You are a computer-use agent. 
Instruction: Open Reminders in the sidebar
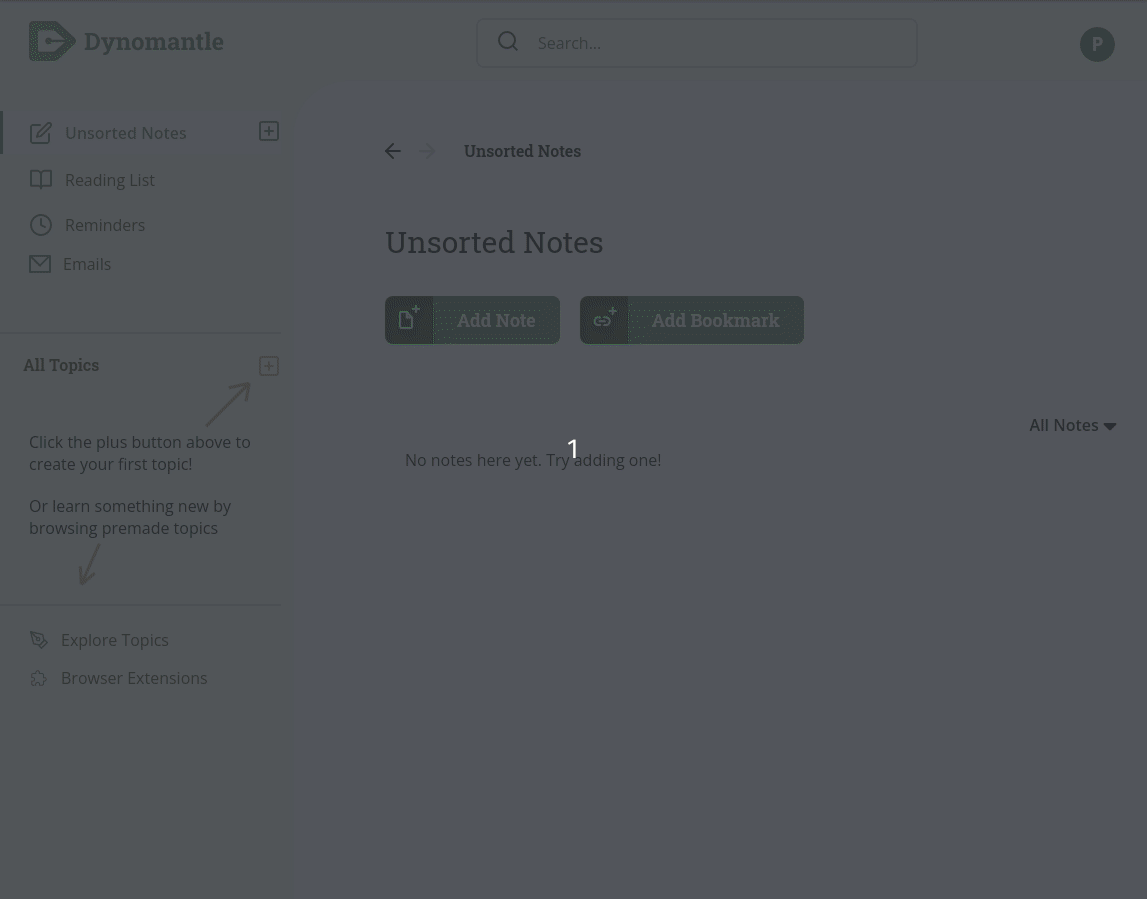(105, 225)
